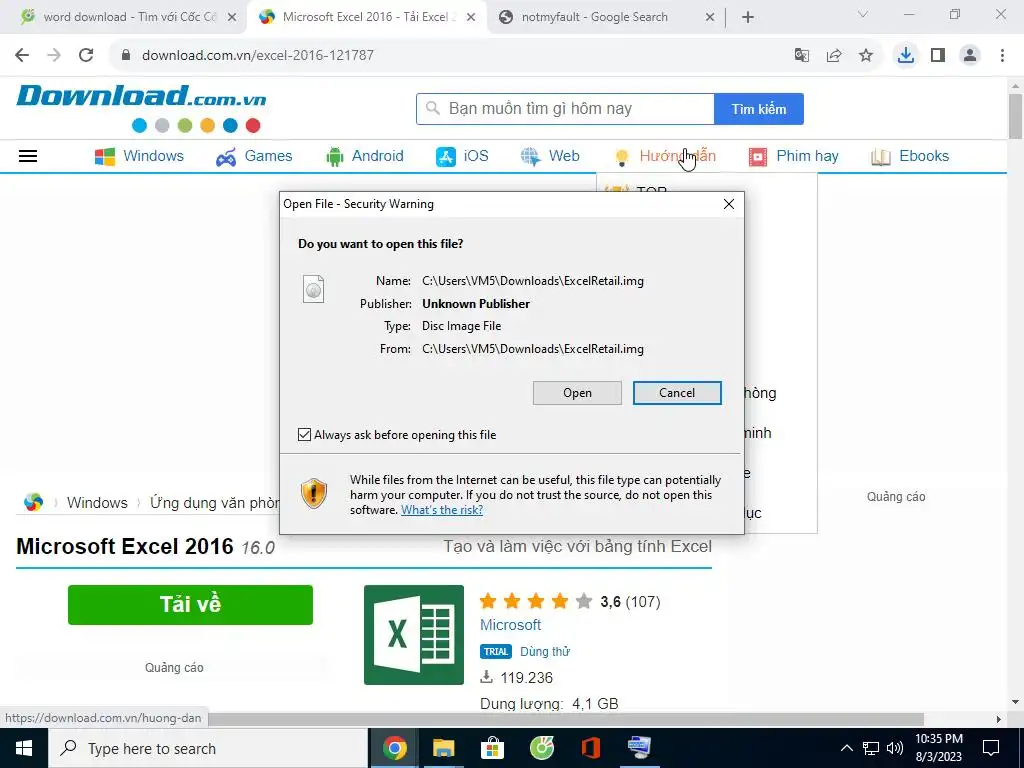
Task: Click the browser back arrow
Action: (x=22, y=56)
